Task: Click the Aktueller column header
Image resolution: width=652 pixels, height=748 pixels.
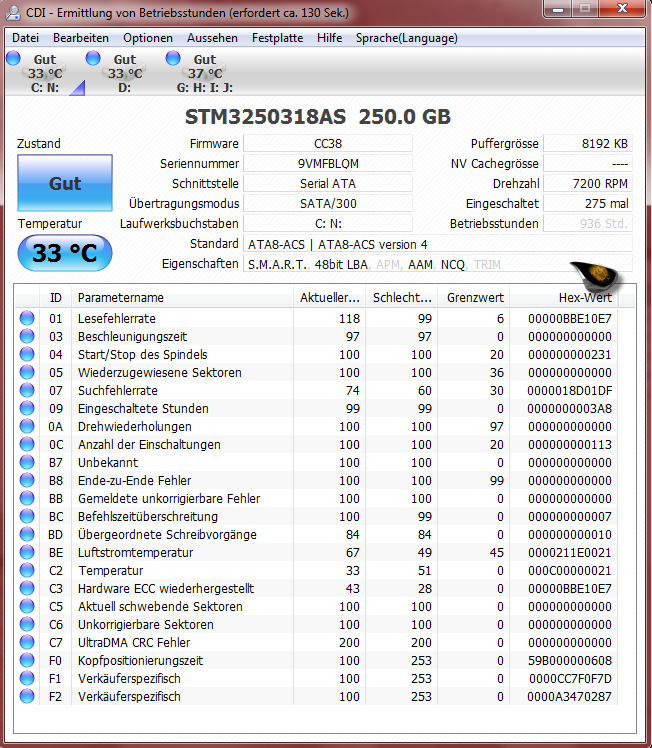Action: [x=330, y=298]
